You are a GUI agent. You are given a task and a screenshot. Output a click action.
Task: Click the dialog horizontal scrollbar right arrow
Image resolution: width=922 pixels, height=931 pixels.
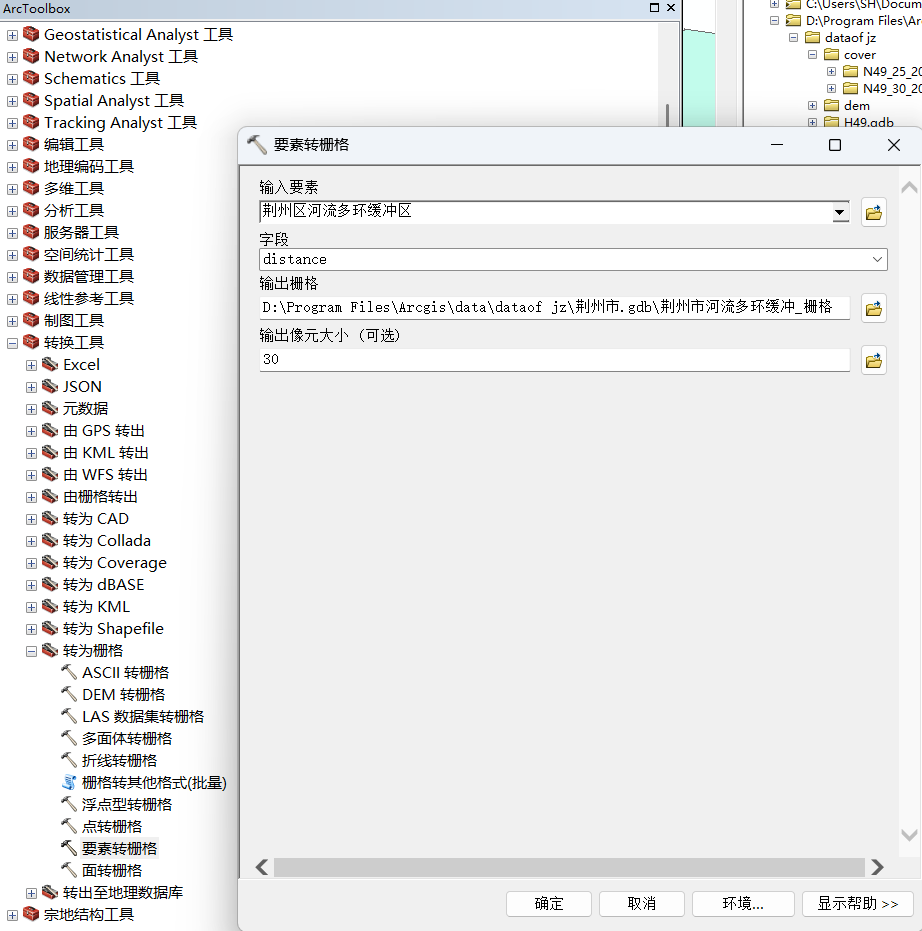(x=877, y=867)
